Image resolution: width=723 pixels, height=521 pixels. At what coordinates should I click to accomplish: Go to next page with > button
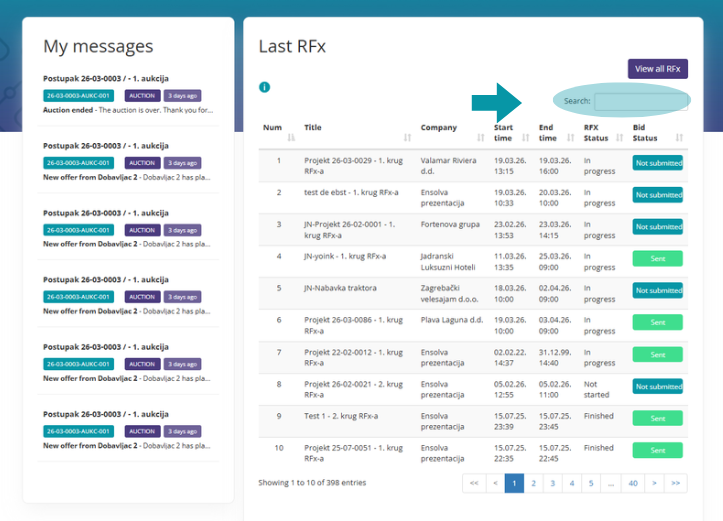(655, 483)
